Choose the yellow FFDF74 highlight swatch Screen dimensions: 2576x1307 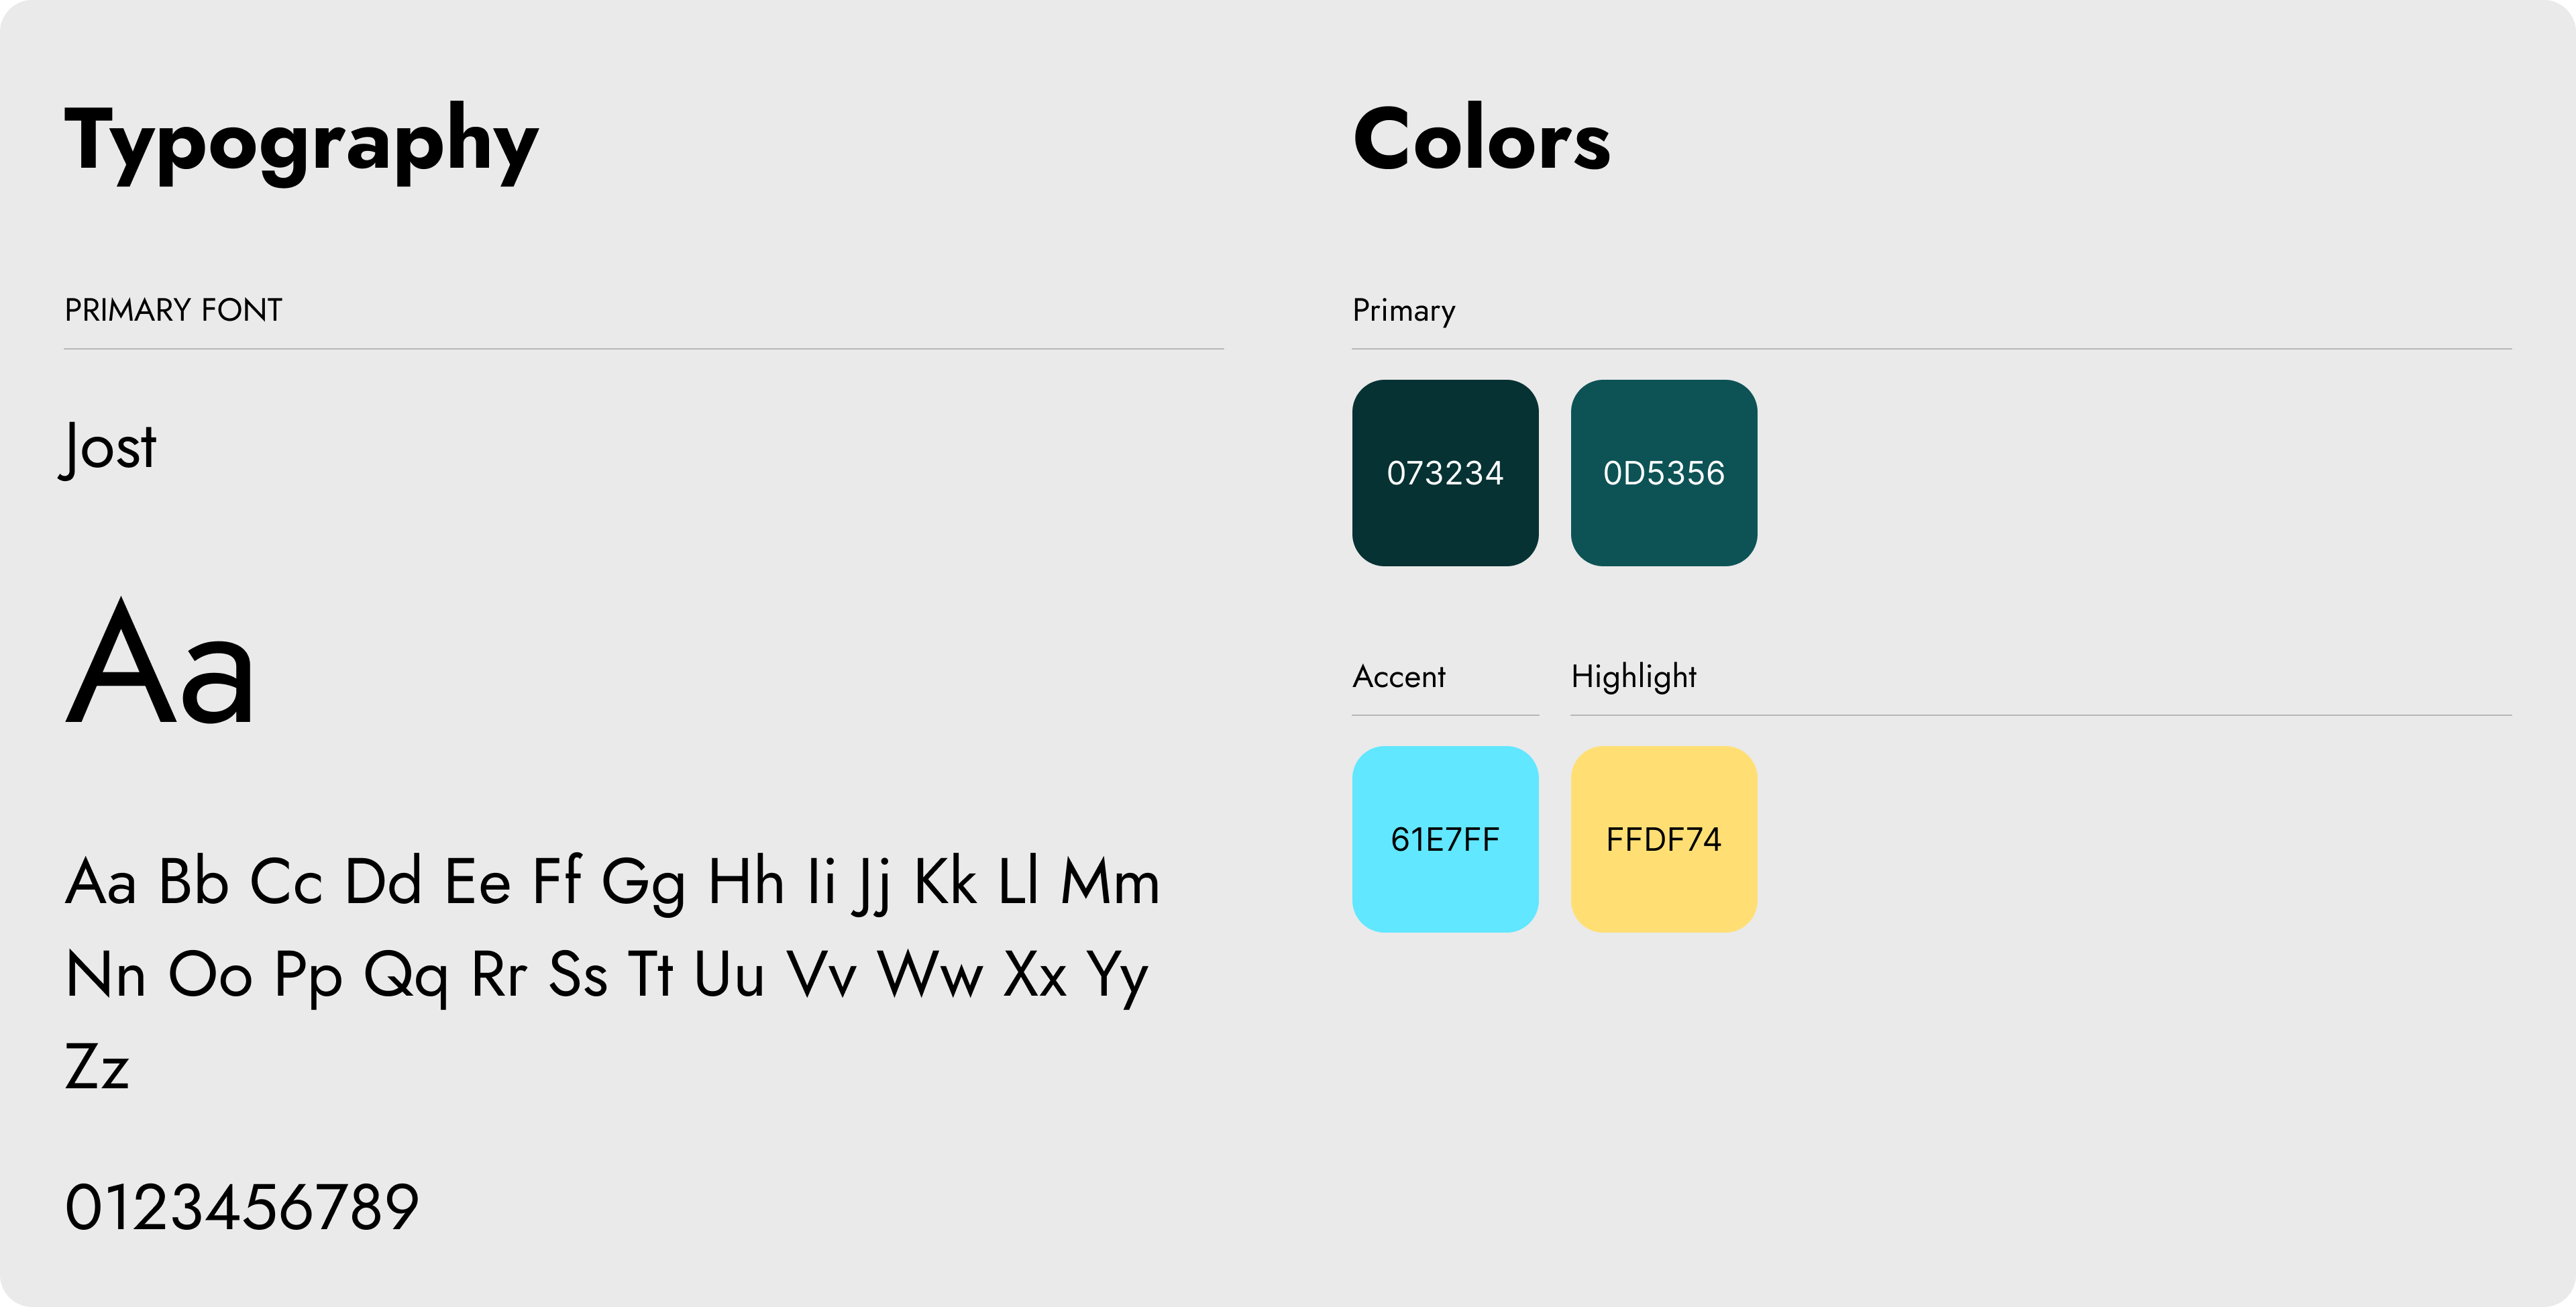pyautogui.click(x=1663, y=839)
